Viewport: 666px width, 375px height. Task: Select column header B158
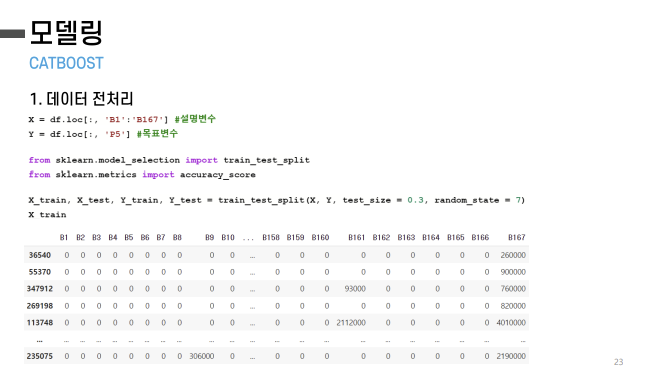[271, 237]
